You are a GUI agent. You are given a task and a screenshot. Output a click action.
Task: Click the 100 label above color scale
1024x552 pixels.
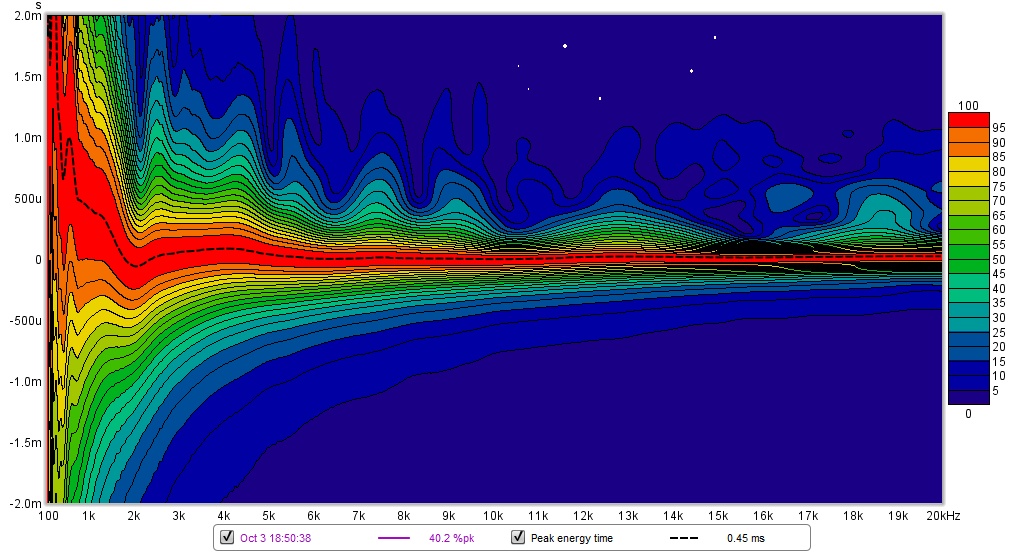(x=968, y=105)
